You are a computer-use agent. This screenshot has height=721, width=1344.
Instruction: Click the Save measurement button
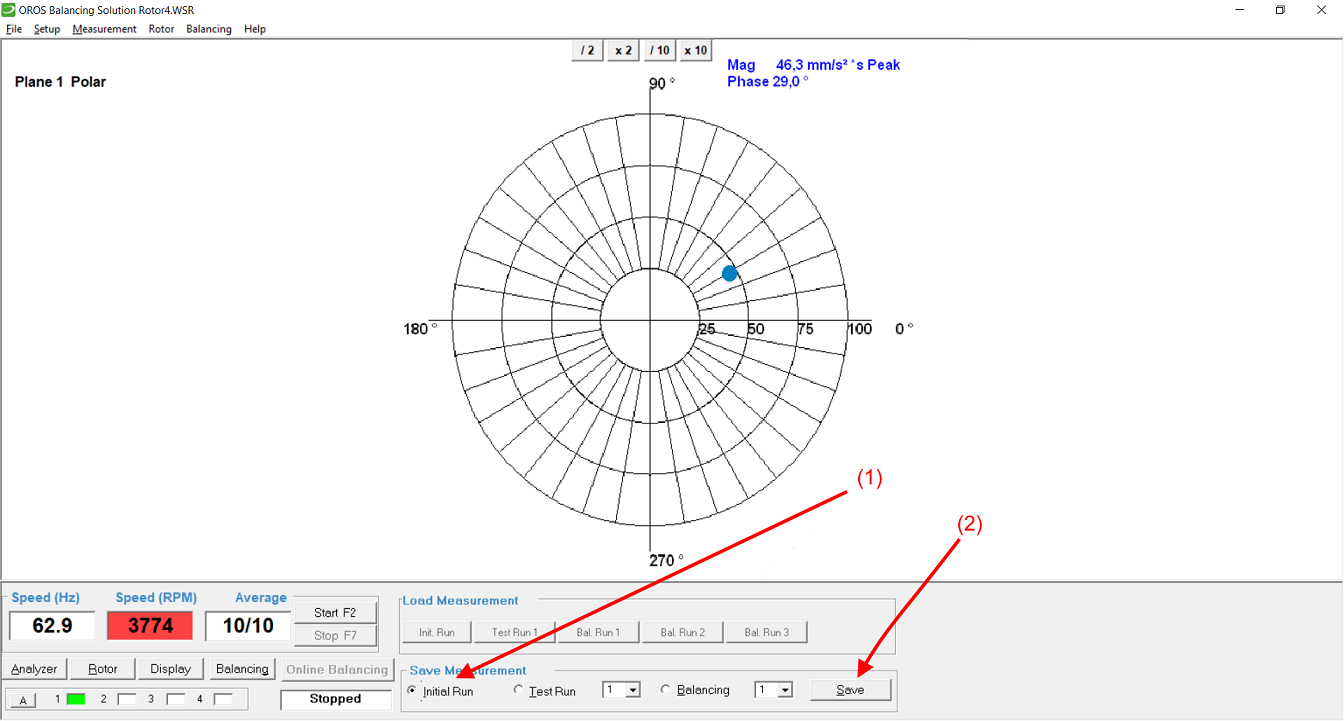coord(850,690)
